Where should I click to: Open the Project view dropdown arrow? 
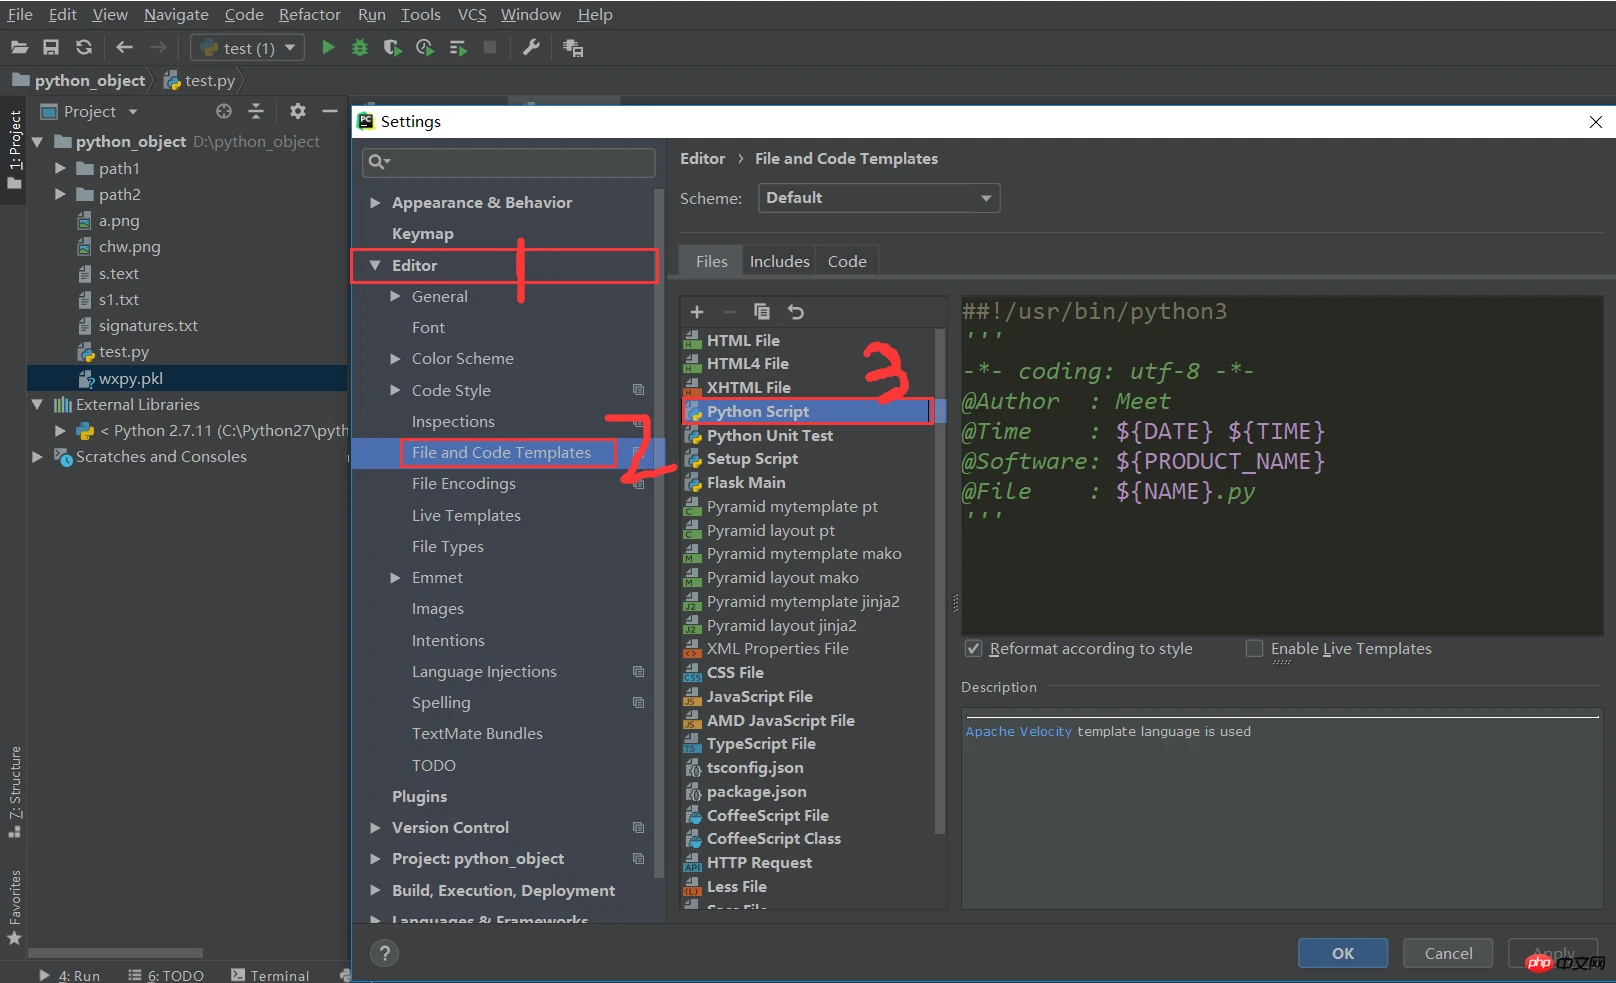pos(133,112)
